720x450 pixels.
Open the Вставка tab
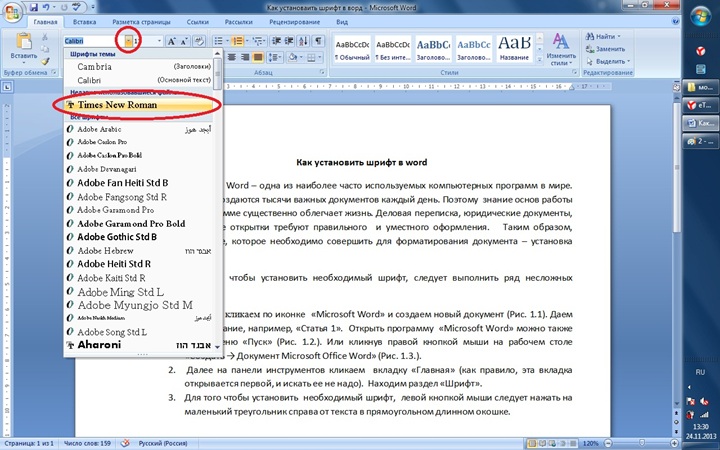84,22
